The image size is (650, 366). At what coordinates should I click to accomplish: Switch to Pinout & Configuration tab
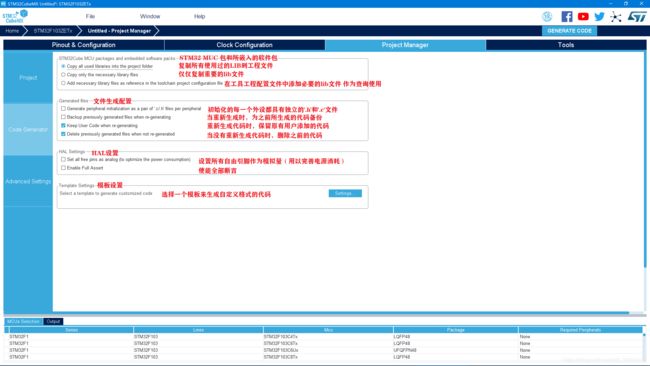tap(84, 45)
